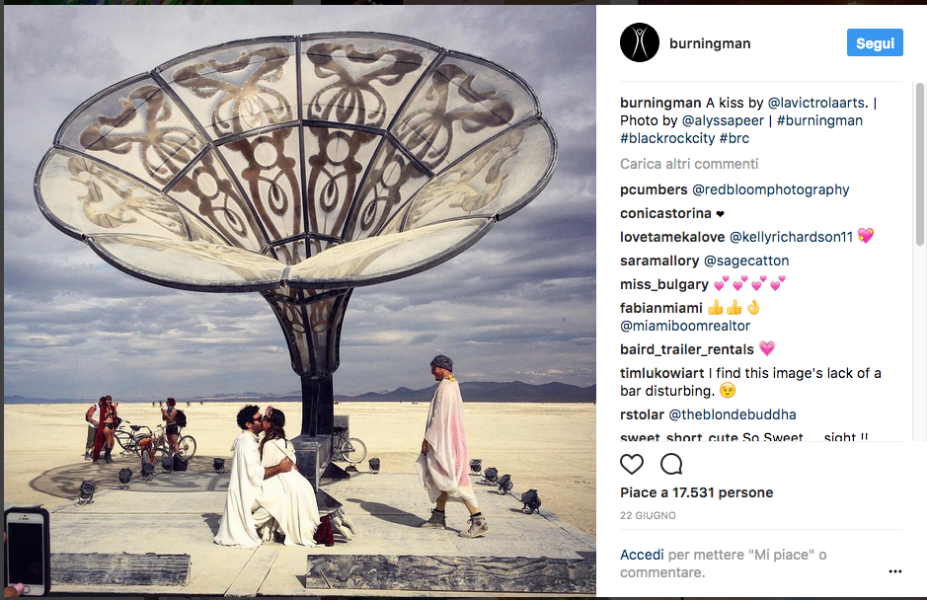The image size is (927, 600).
Task: Click the Burning Man post photo
Action: [x=300, y=300]
